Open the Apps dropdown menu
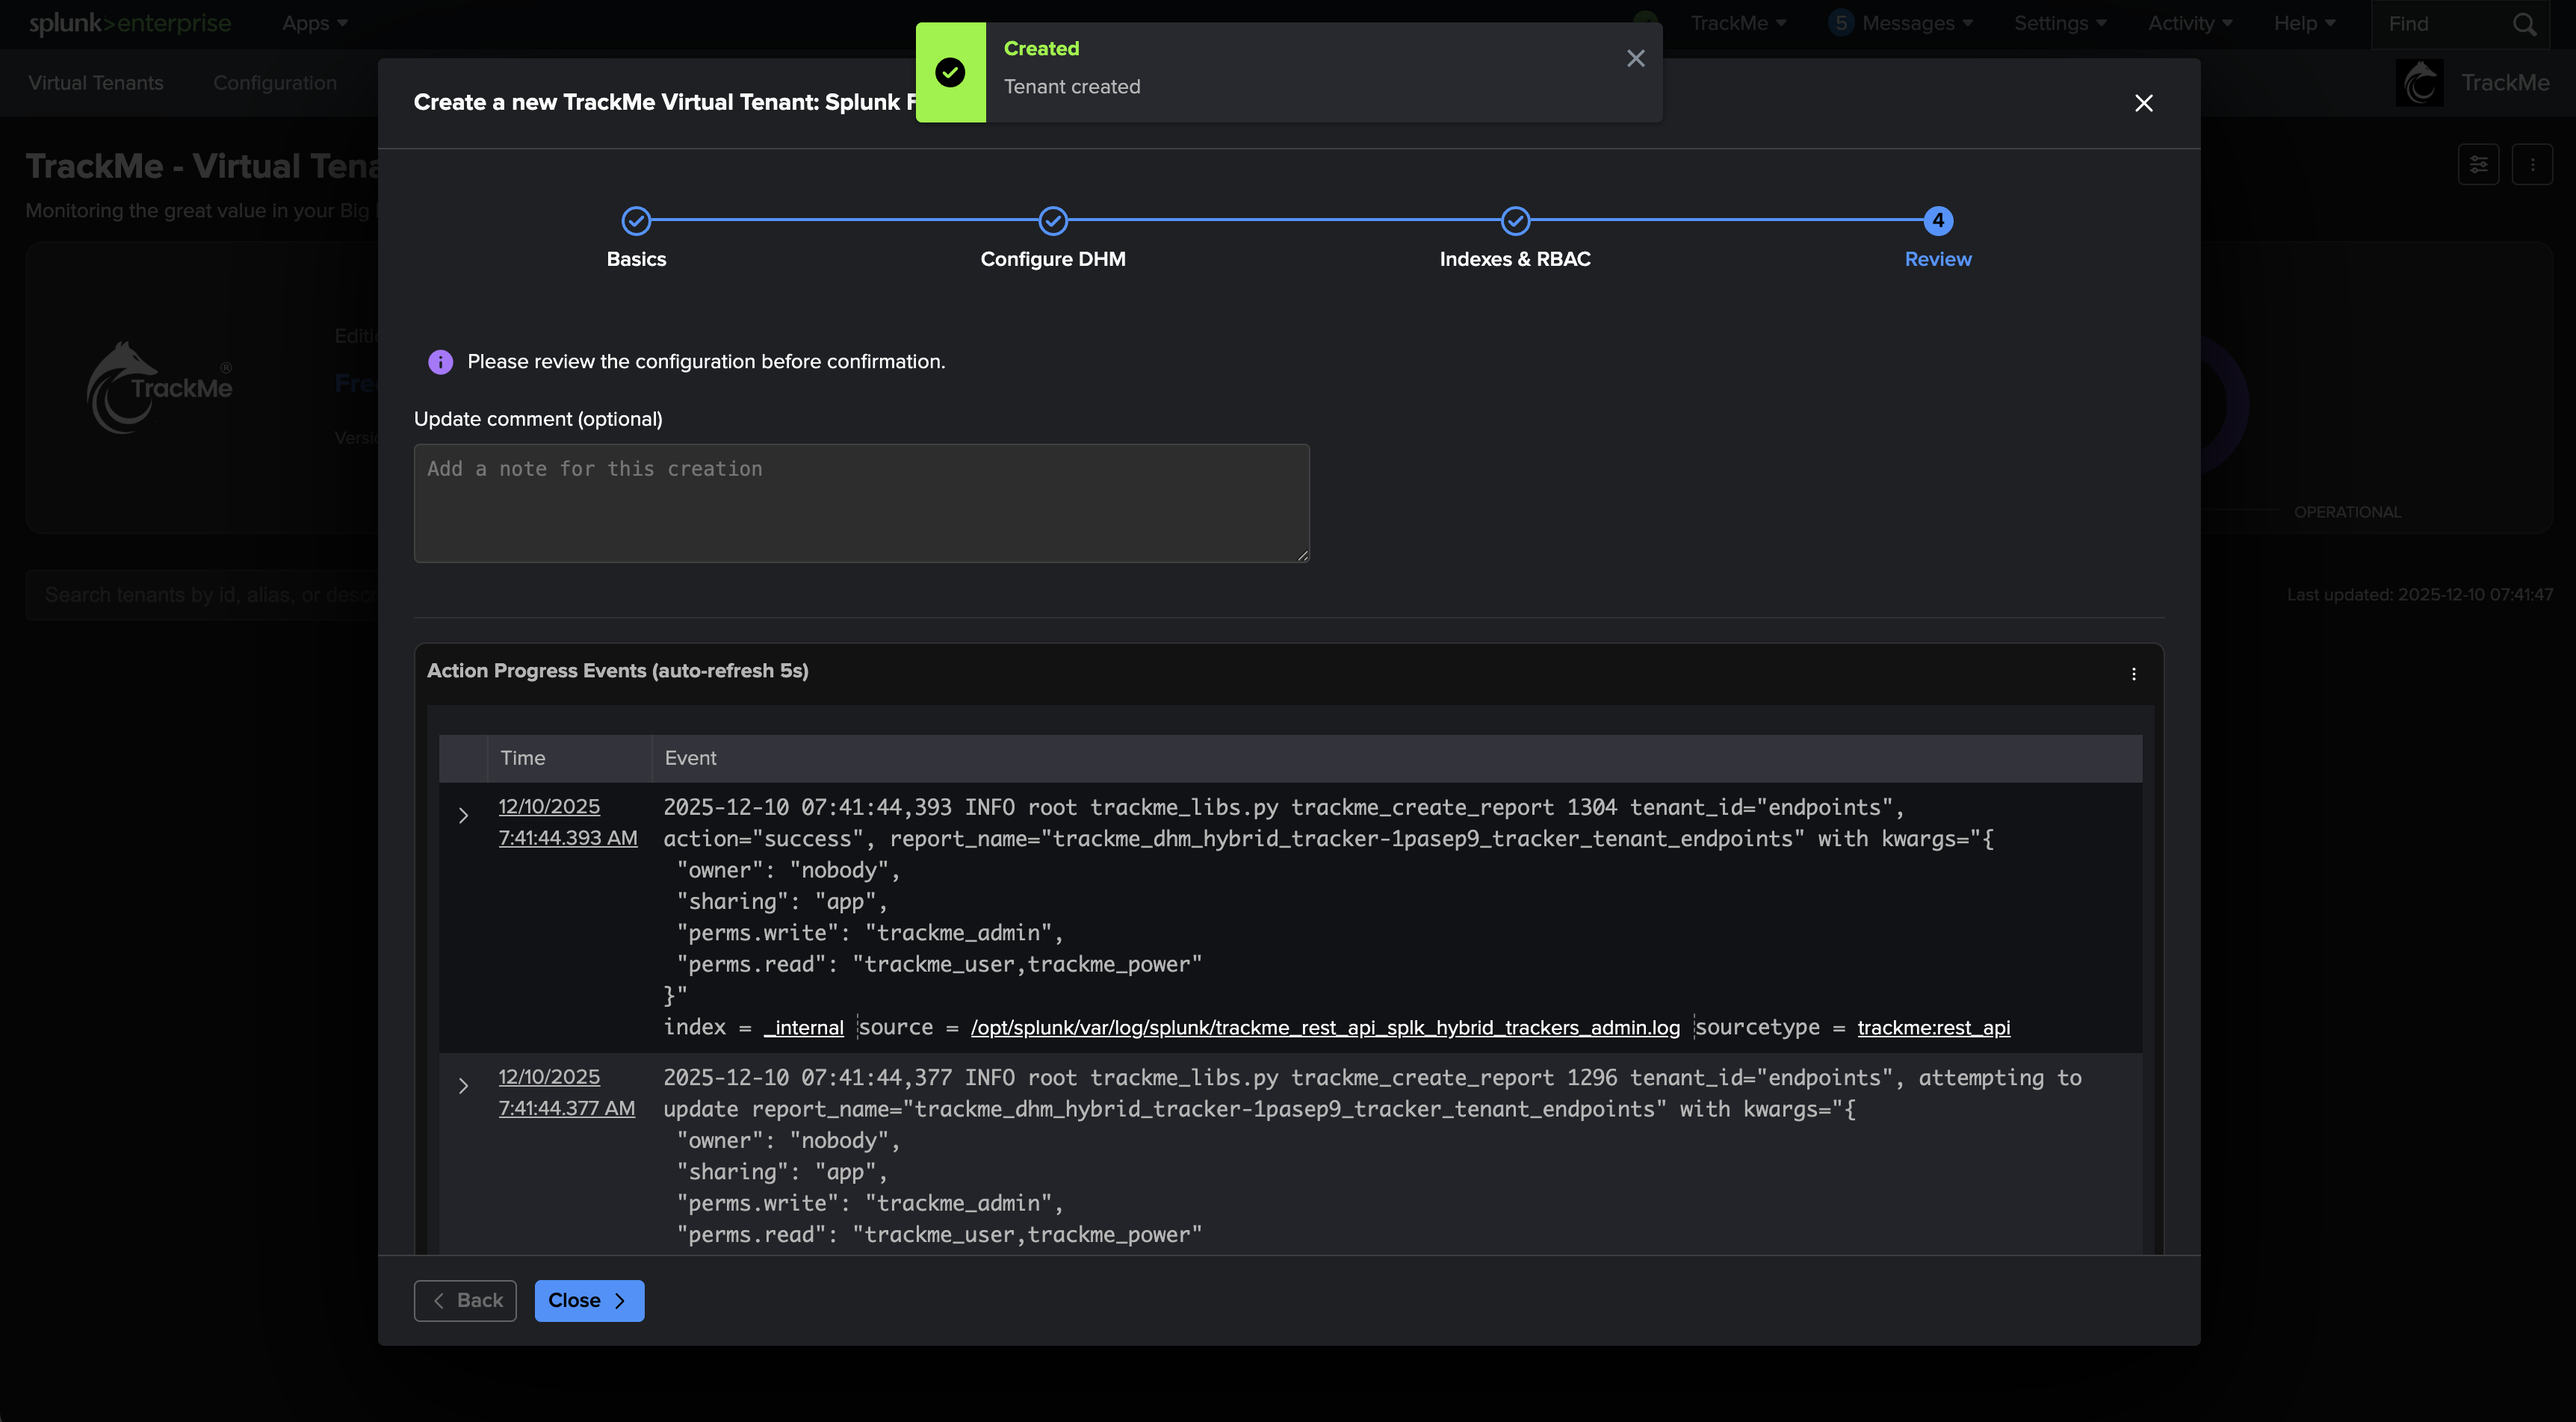This screenshot has height=1422, width=2576. pos(314,23)
